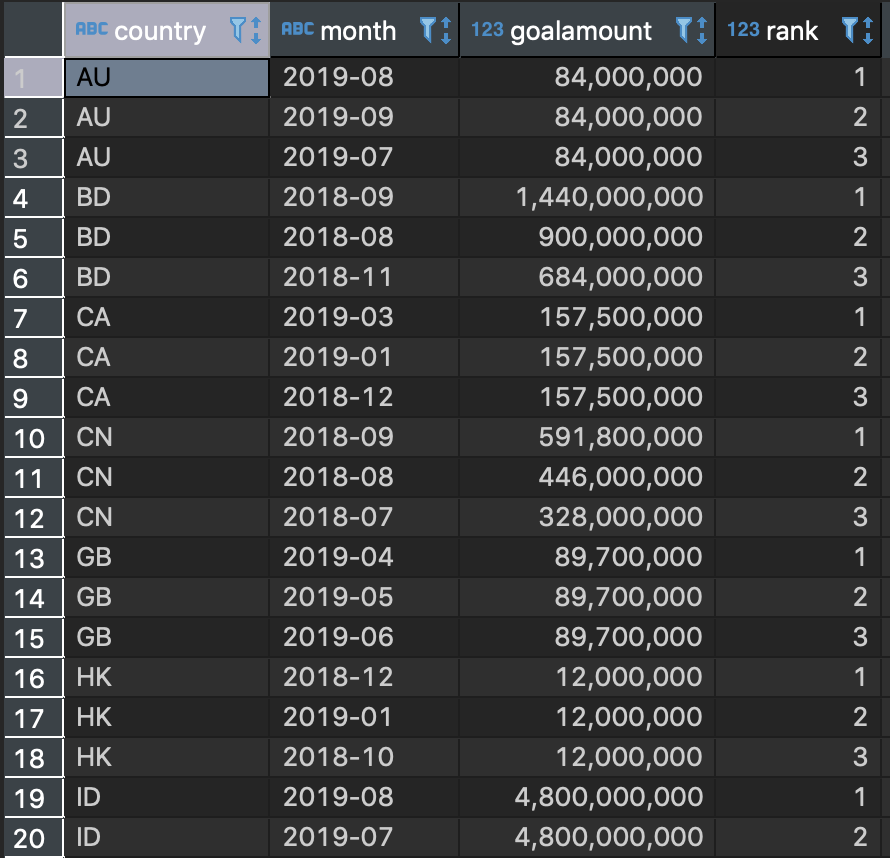Select row number 13 header

pyautogui.click(x=33, y=557)
